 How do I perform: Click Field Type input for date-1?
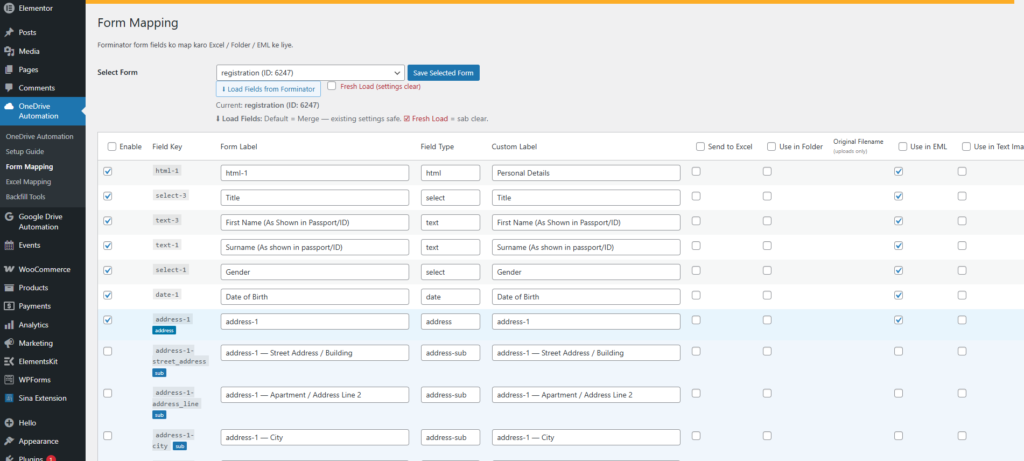451,296
